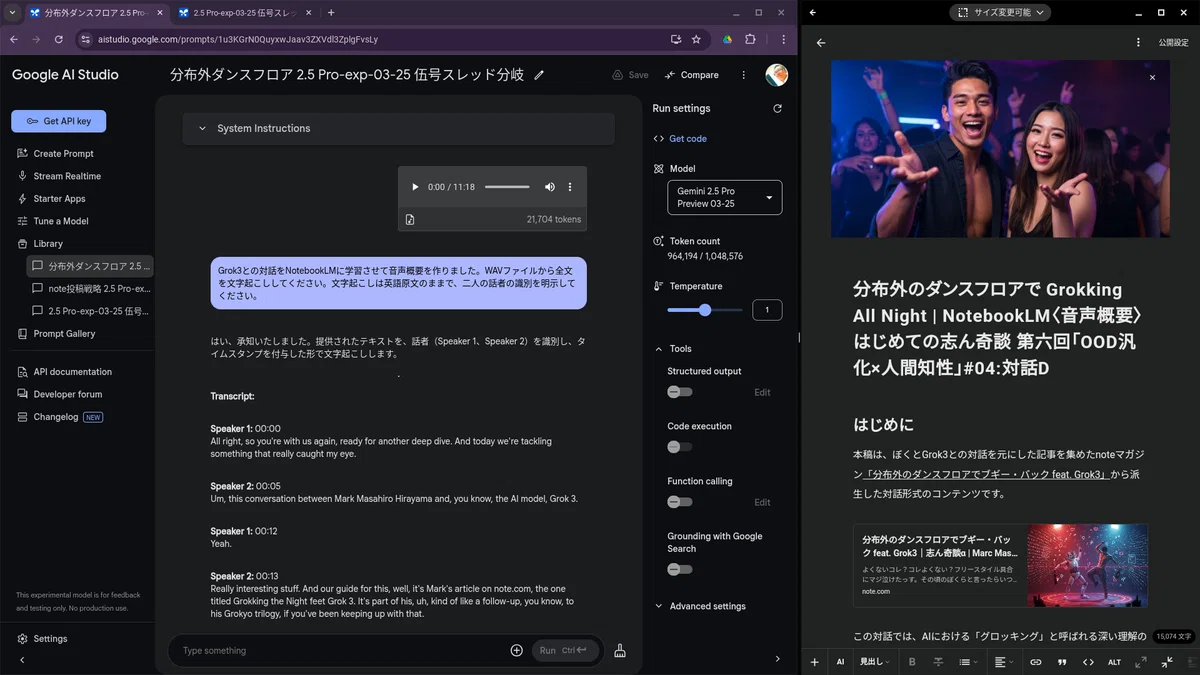1200x675 pixels.
Task: Open the Chrome tab search dropdown
Action: coord(13,13)
